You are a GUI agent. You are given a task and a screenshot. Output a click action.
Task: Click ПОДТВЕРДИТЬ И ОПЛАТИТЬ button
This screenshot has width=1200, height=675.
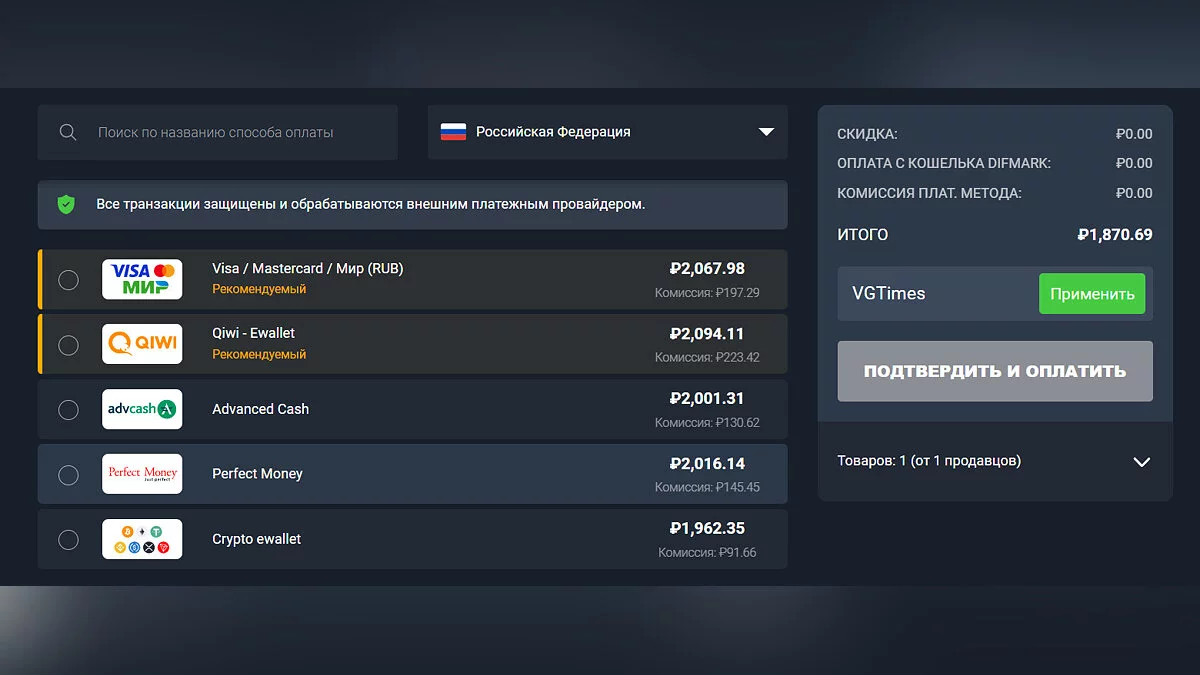pos(995,371)
